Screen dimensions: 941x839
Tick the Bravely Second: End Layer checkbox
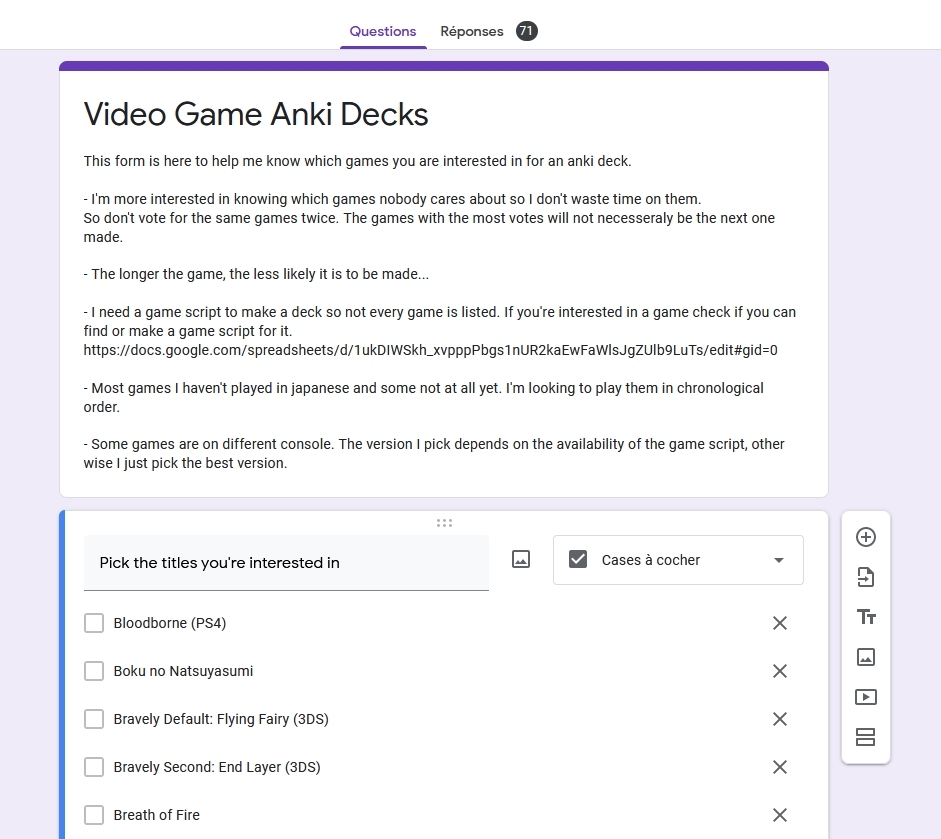[x=94, y=767]
